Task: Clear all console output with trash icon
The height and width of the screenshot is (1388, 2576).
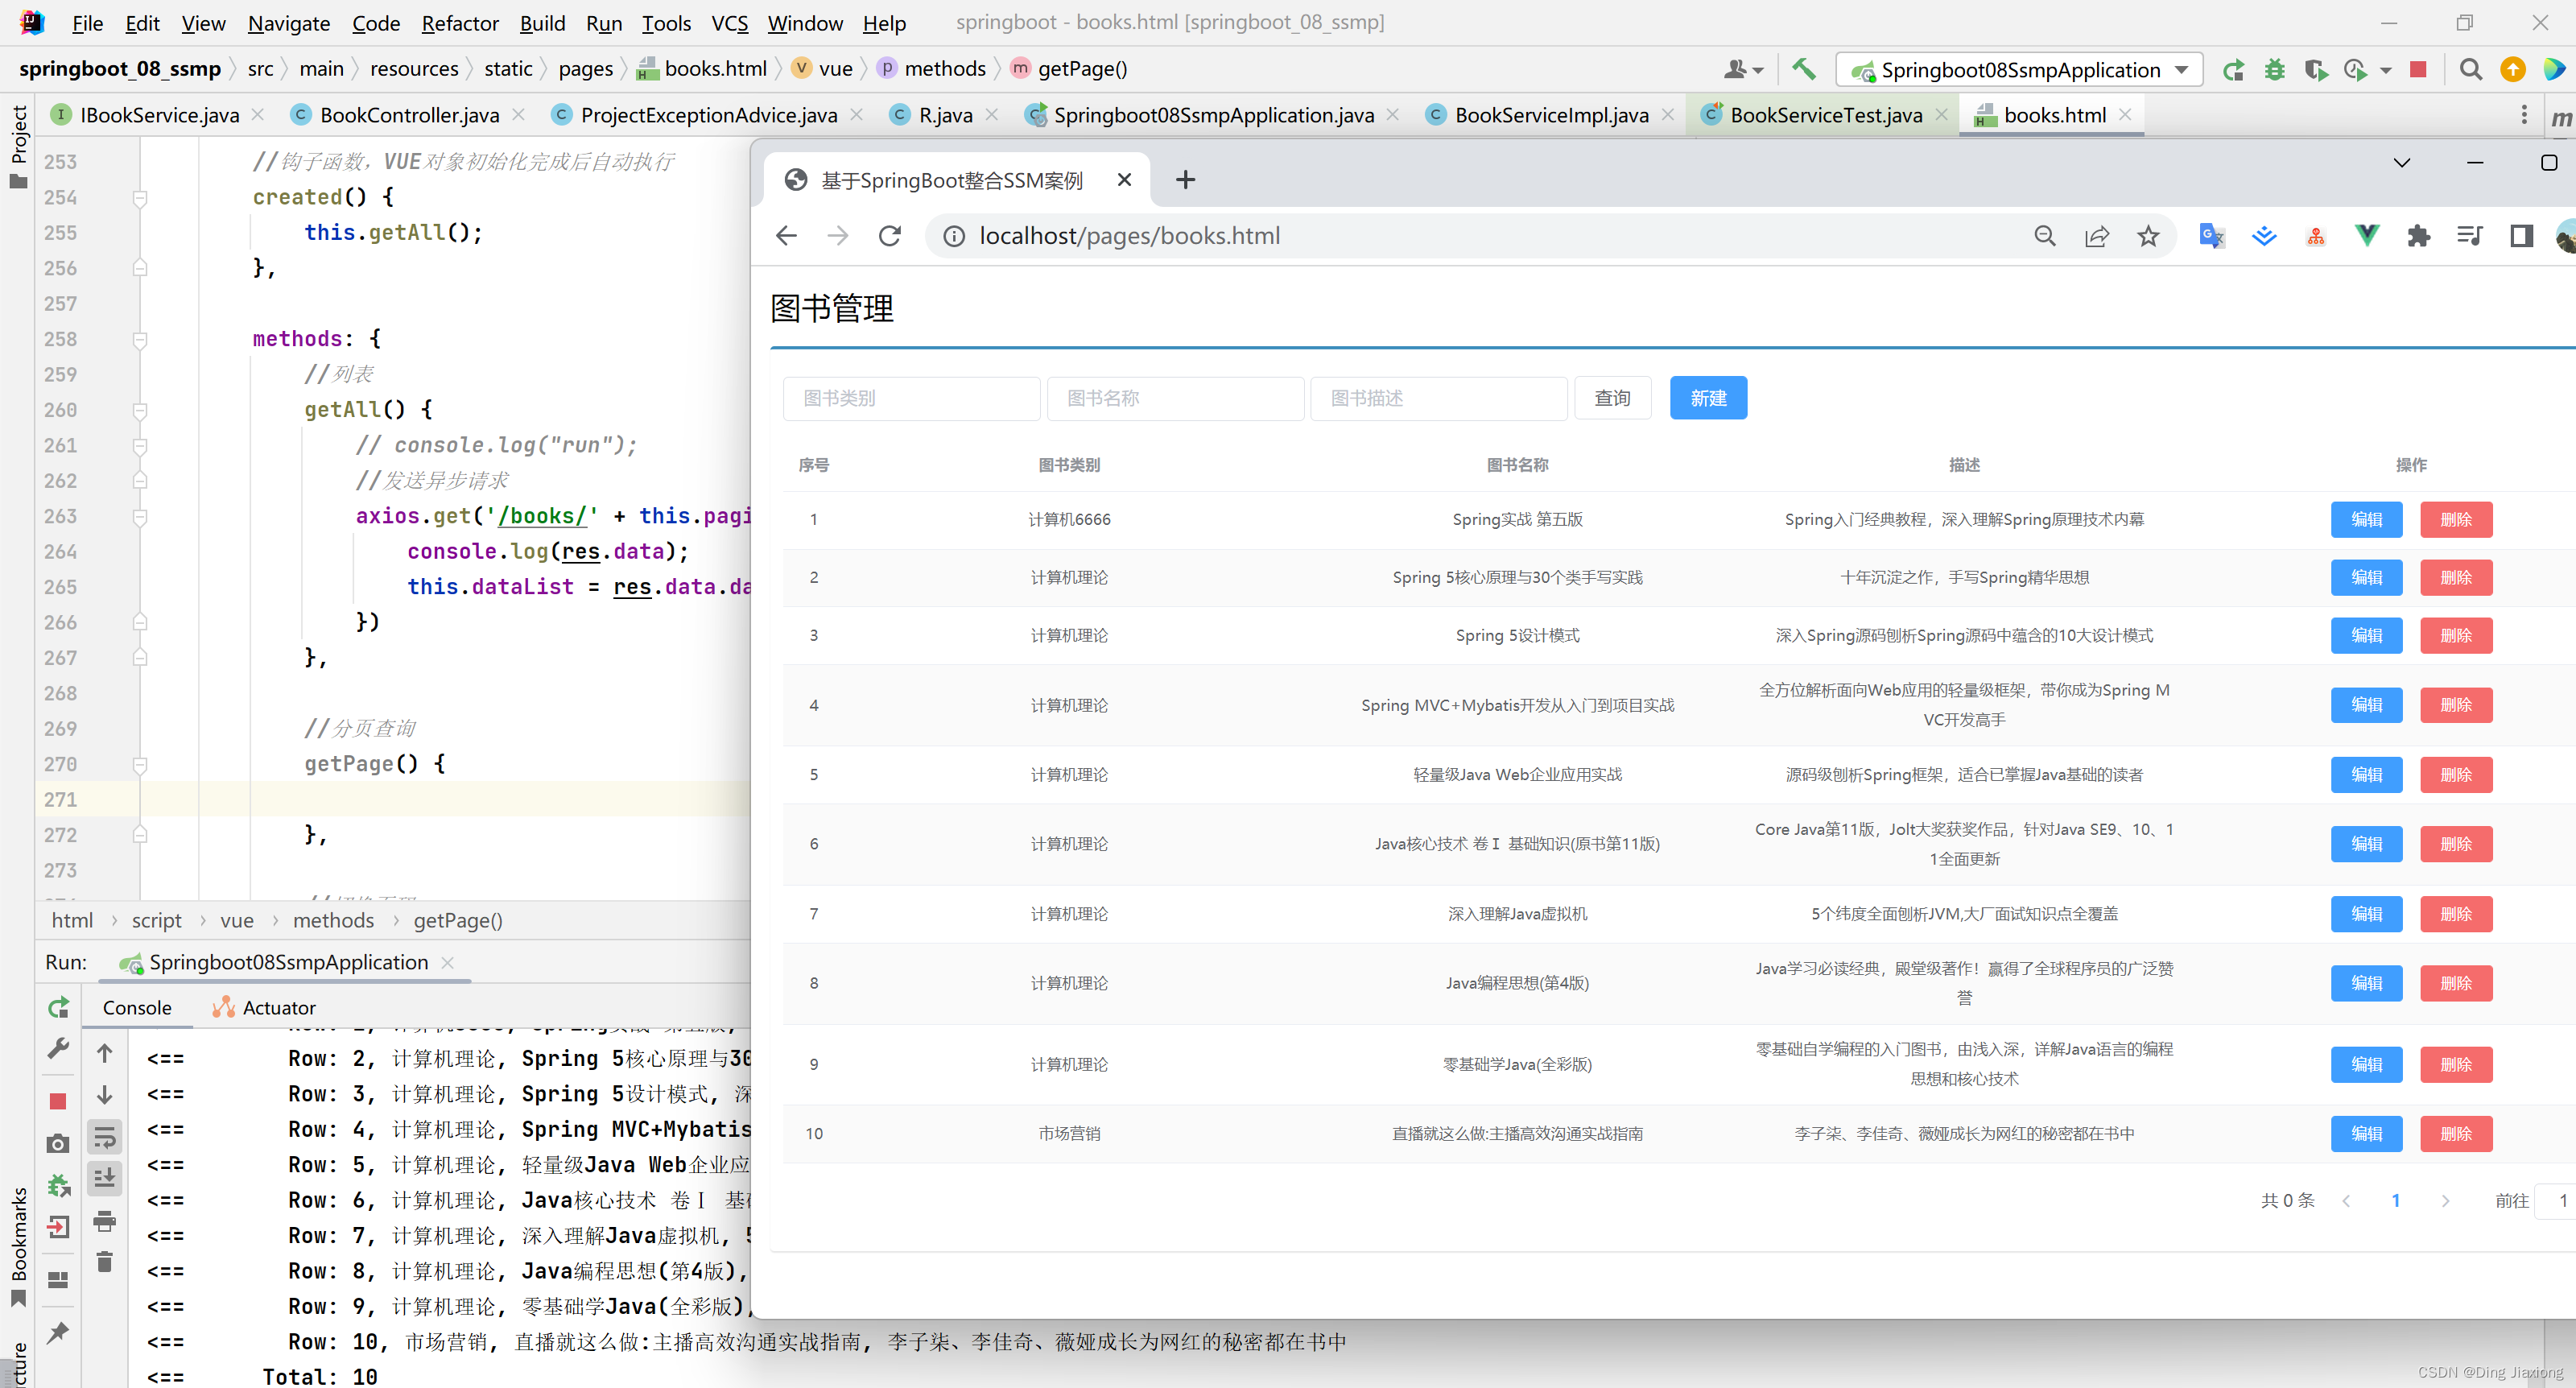Action: coord(105,1262)
